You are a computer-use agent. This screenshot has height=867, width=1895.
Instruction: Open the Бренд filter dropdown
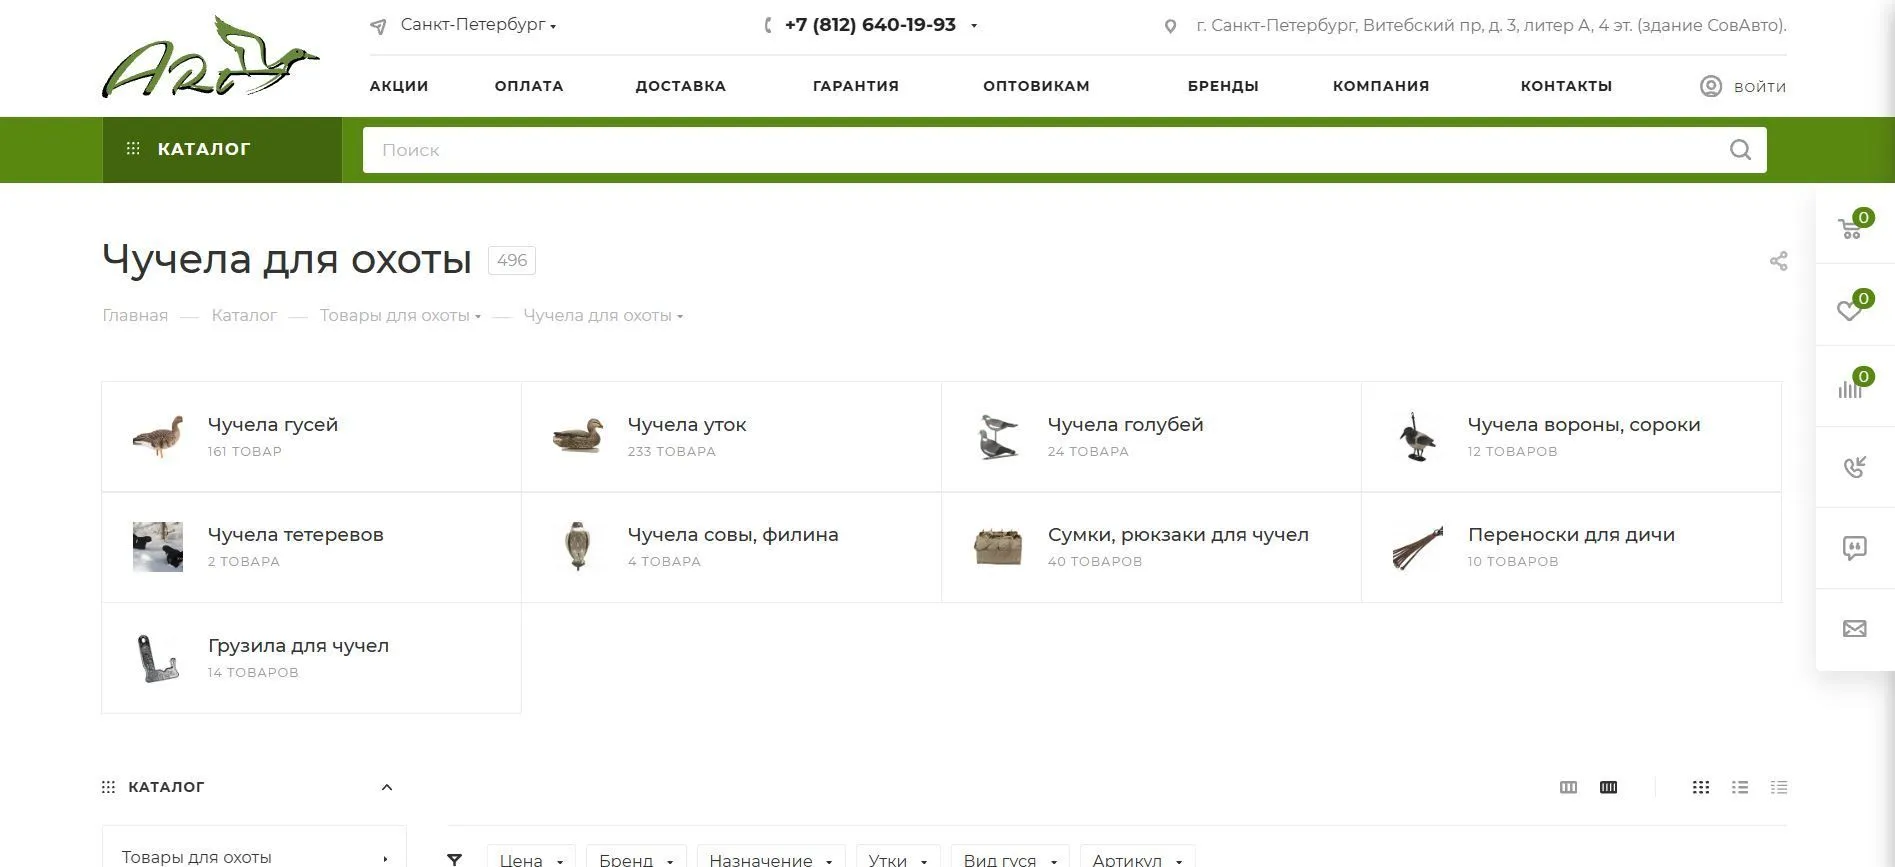pyautogui.click(x=635, y=859)
